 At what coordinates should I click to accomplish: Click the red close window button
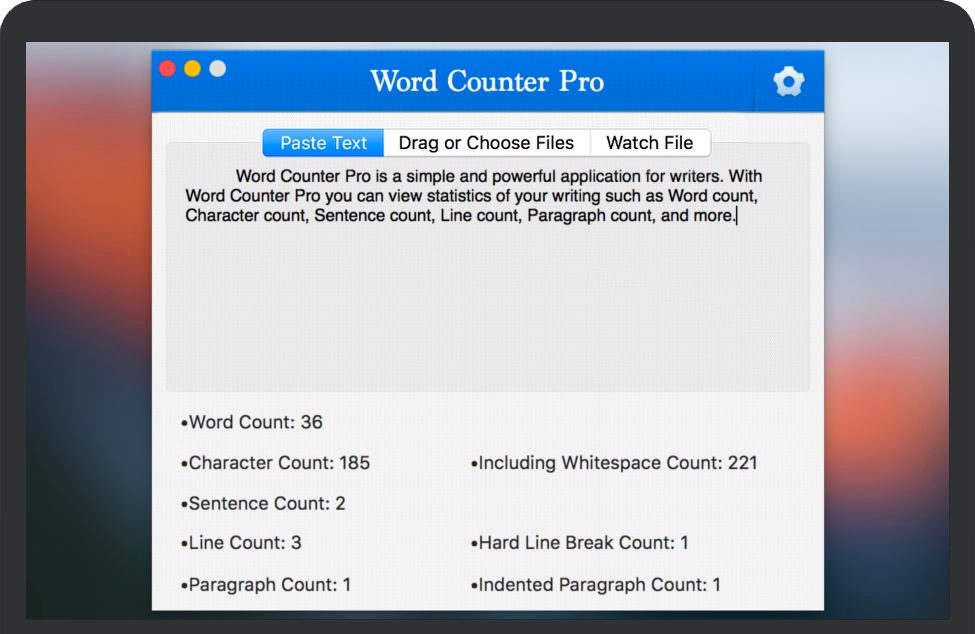(x=168, y=69)
